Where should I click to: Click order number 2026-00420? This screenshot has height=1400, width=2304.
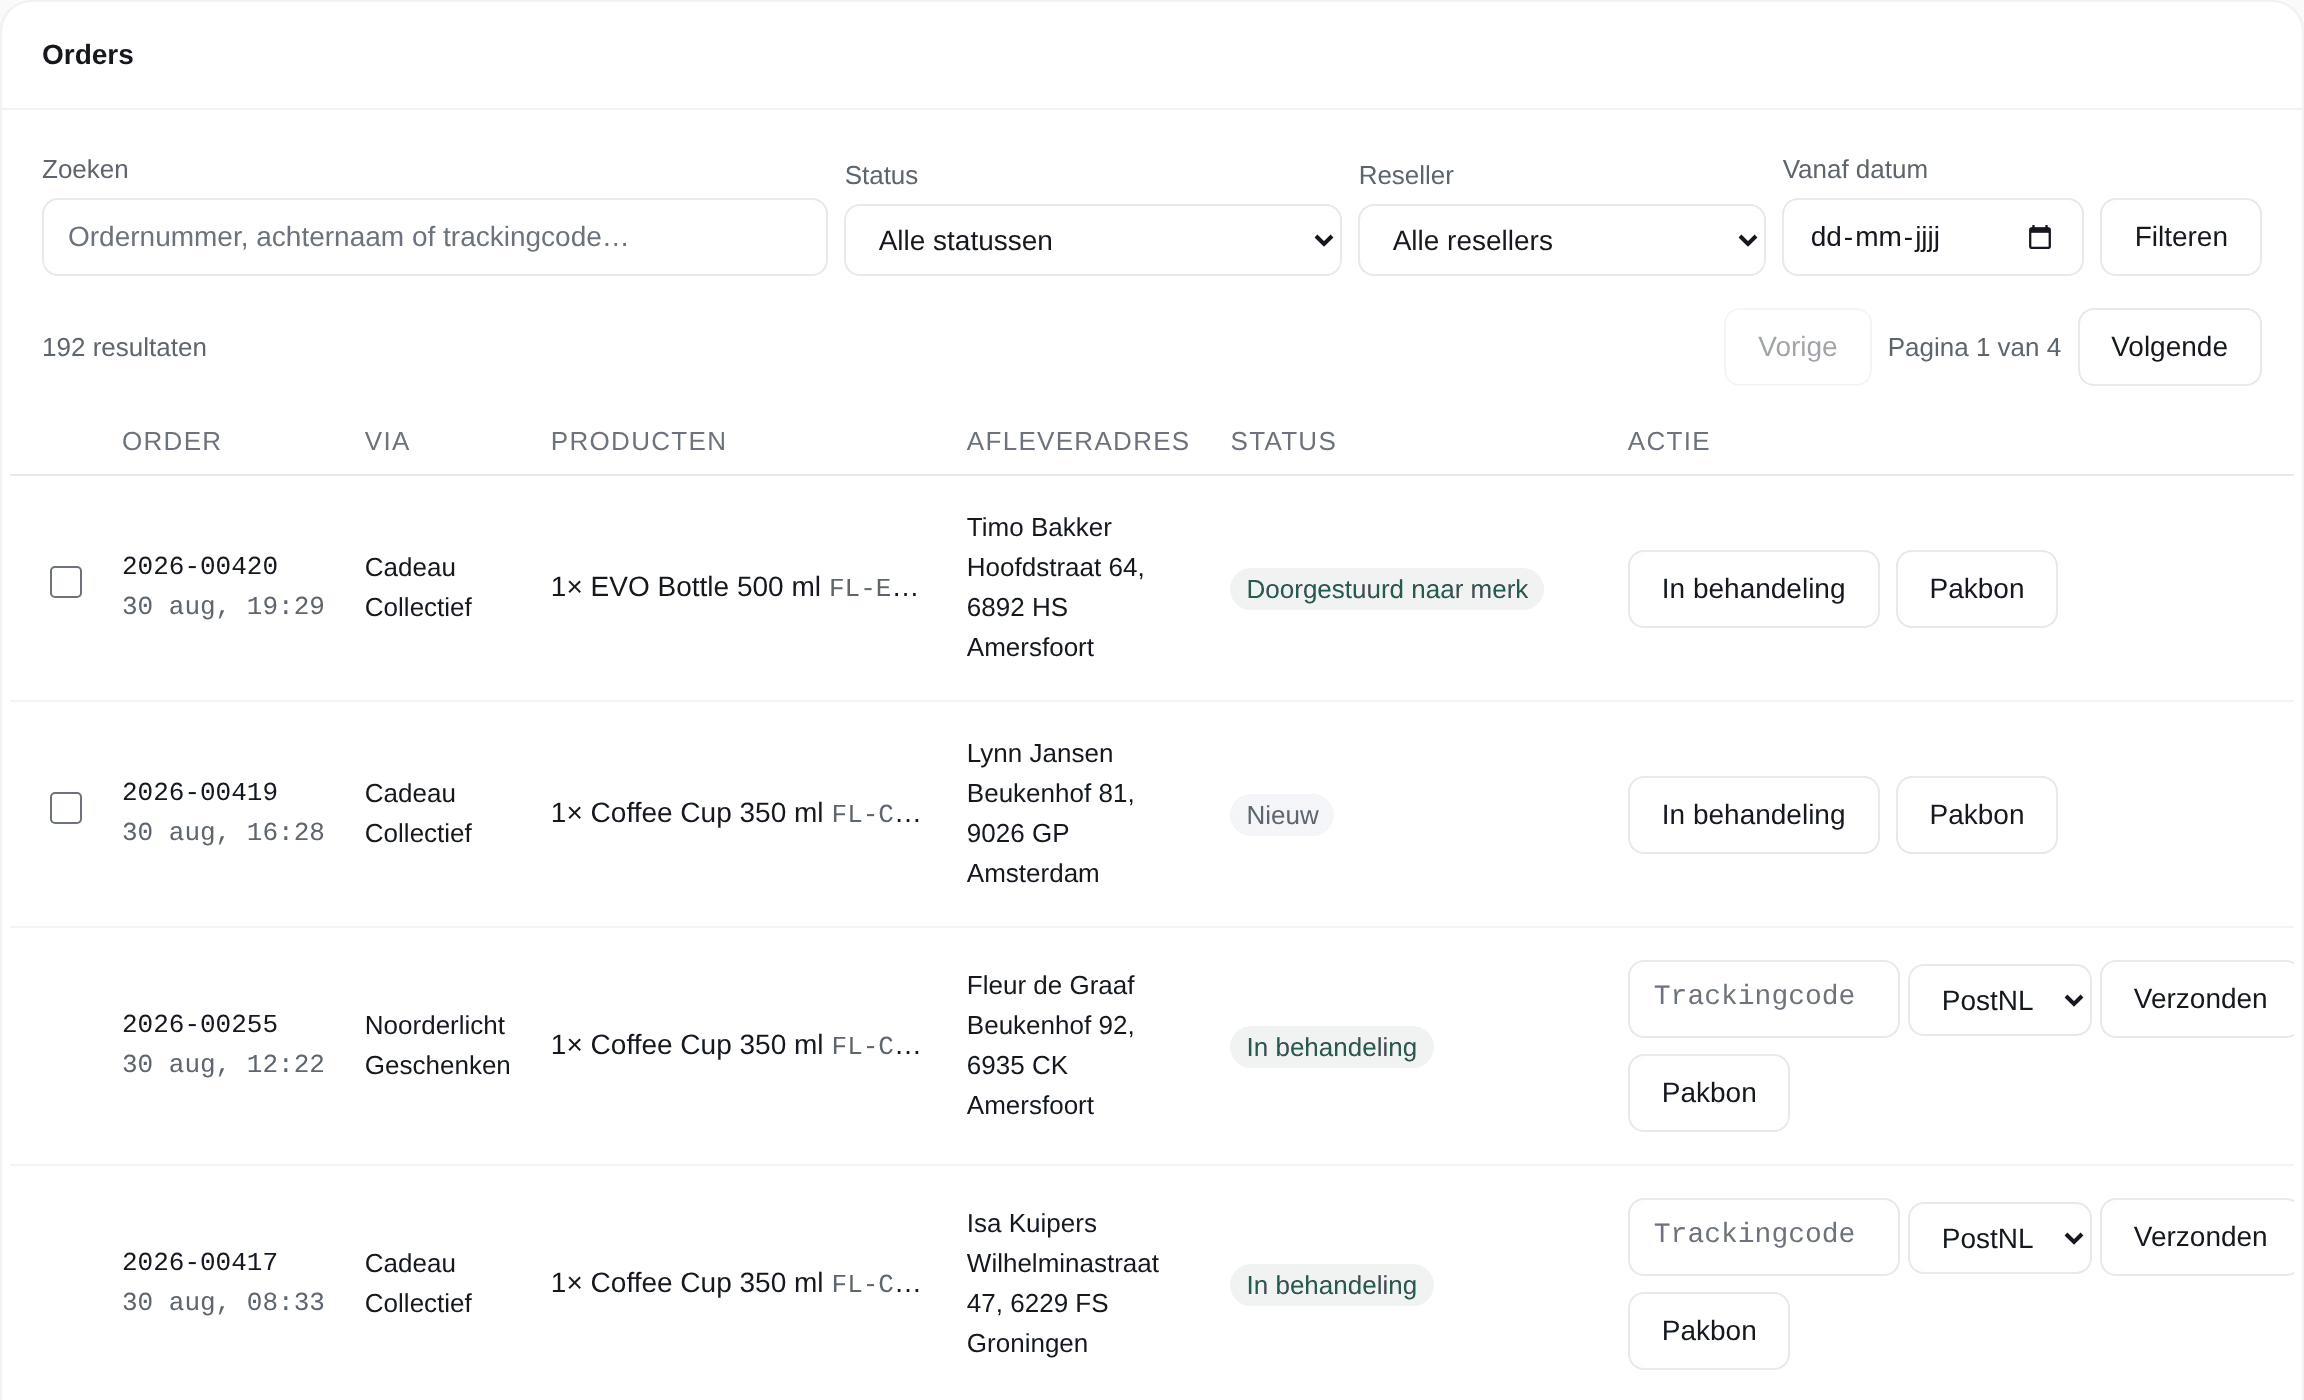[200, 566]
